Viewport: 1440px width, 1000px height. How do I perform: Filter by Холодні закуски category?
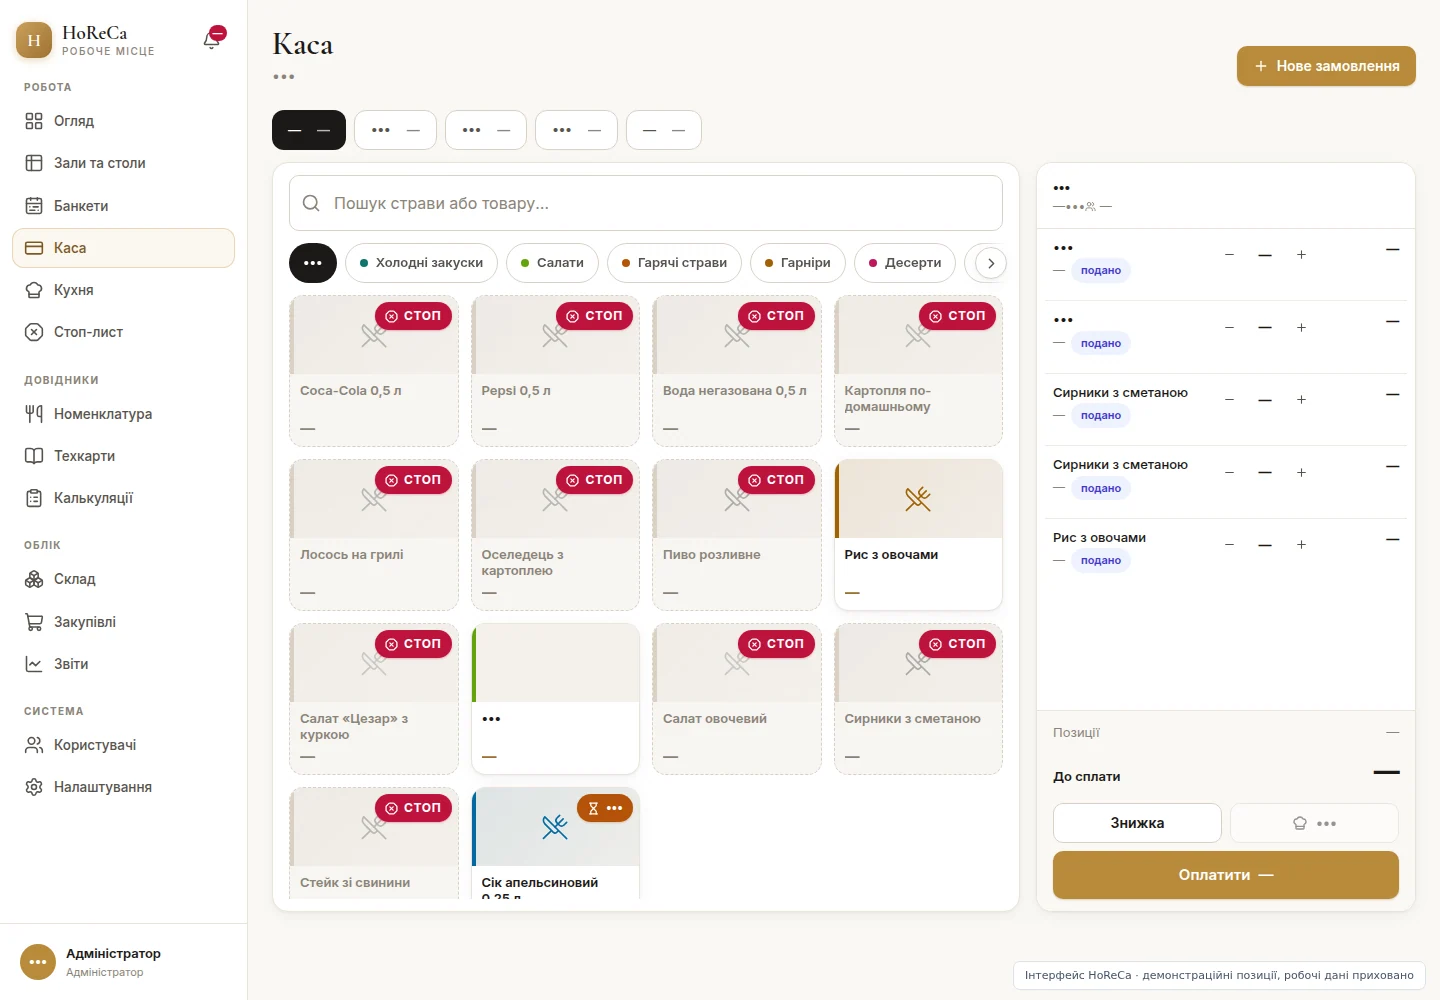[421, 263]
